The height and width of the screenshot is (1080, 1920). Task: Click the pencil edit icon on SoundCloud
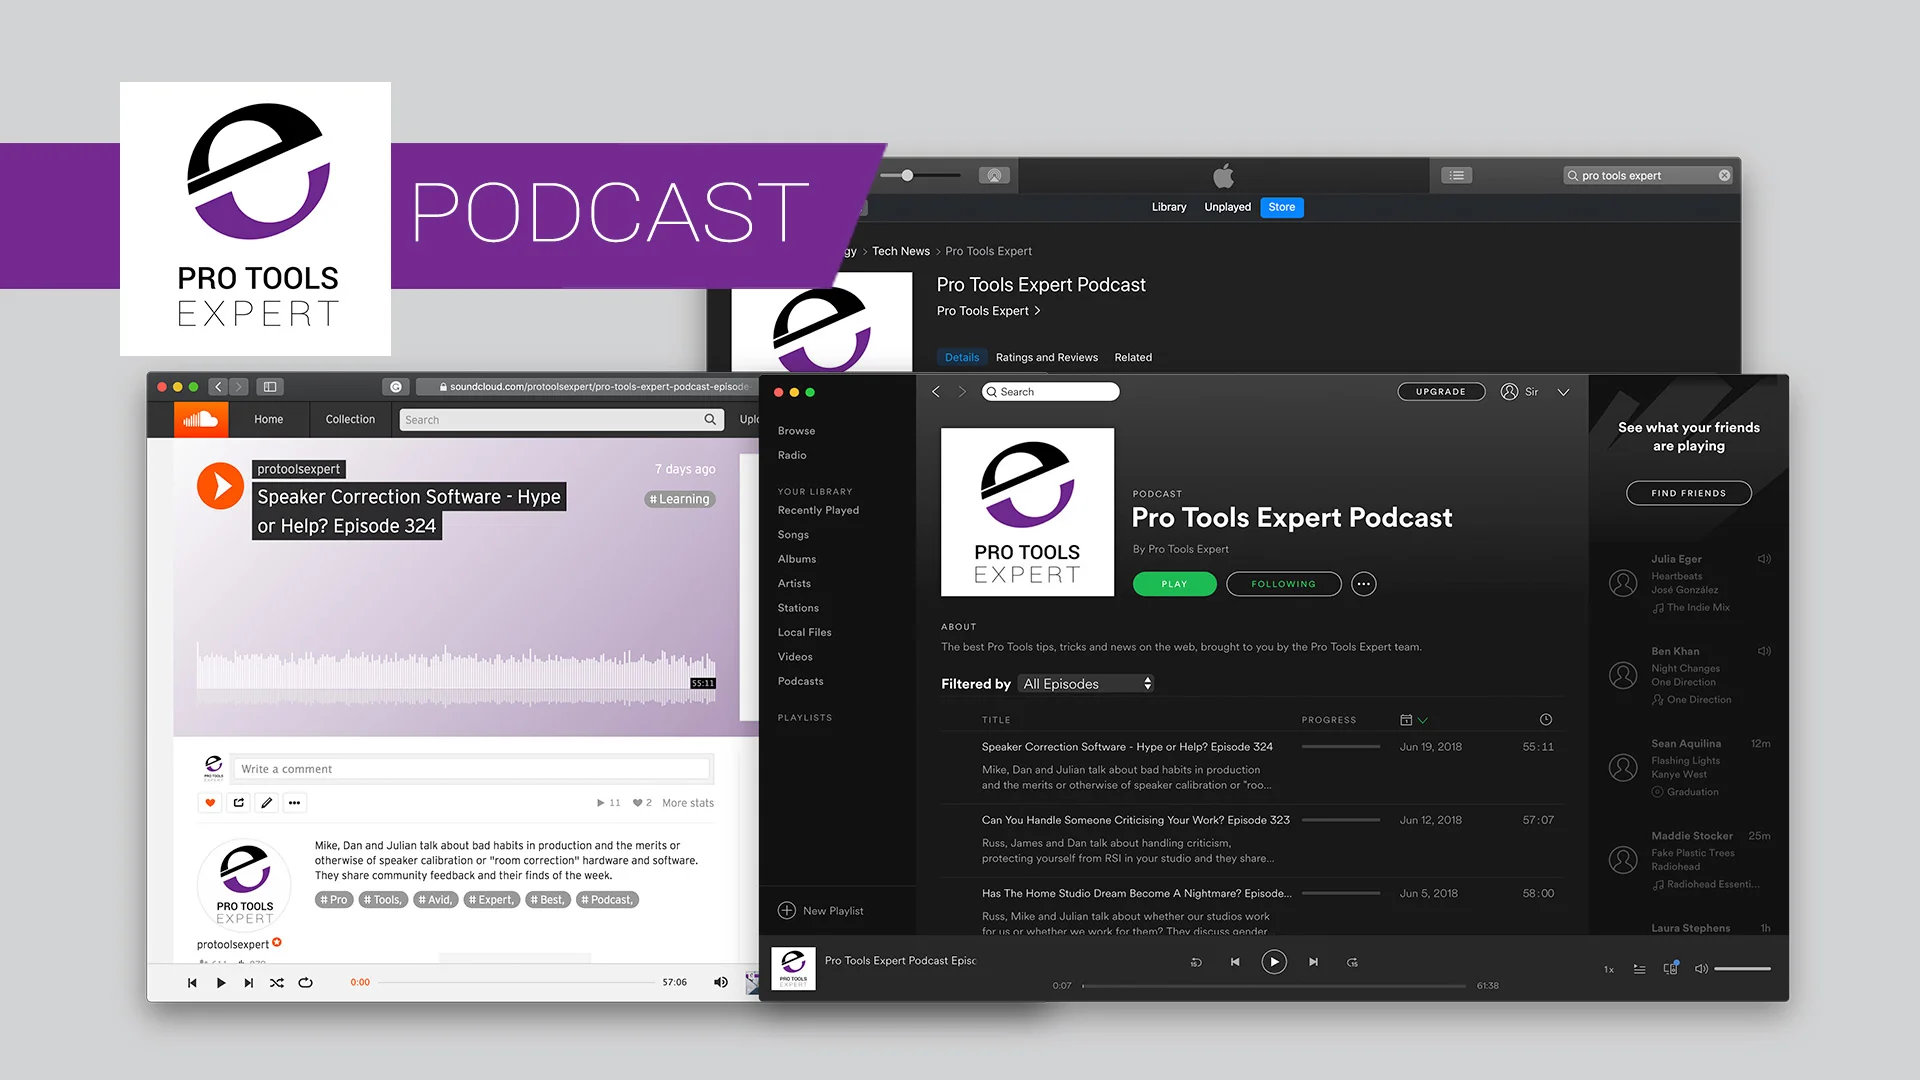tap(266, 802)
